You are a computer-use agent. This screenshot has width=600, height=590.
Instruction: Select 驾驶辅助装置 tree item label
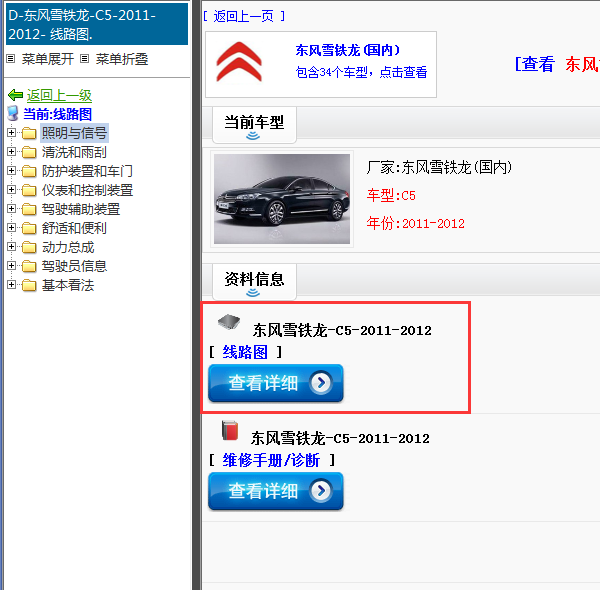tap(81, 209)
